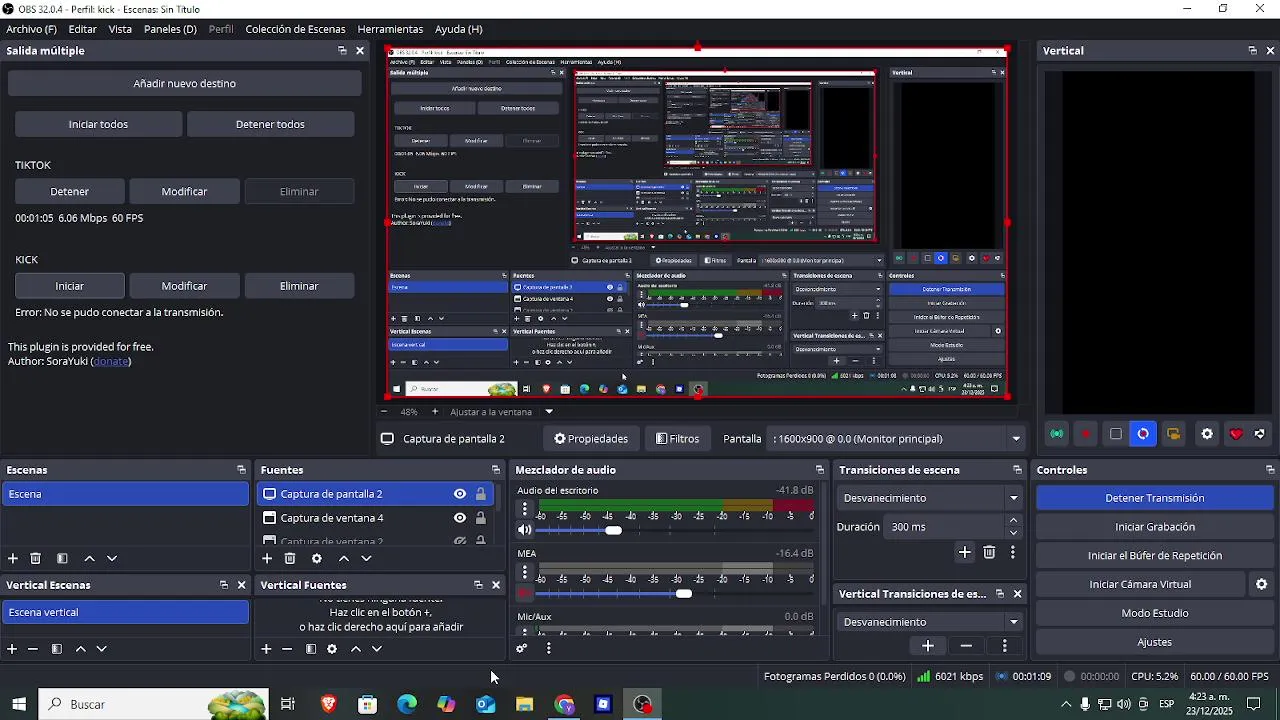
Task: Open scene filters icon in Escenas panel
Action: pos(62,559)
